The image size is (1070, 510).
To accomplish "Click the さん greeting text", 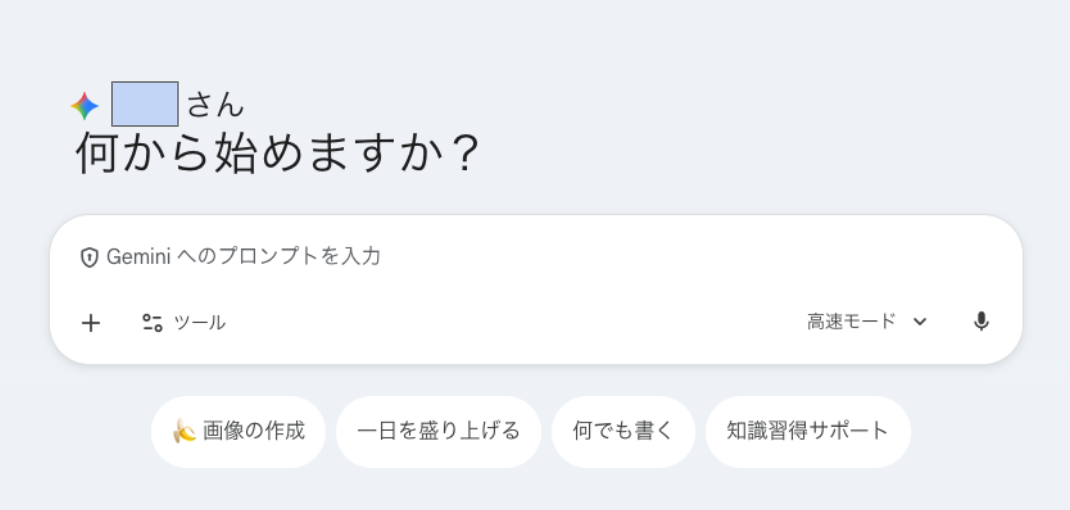I will click(x=215, y=105).
